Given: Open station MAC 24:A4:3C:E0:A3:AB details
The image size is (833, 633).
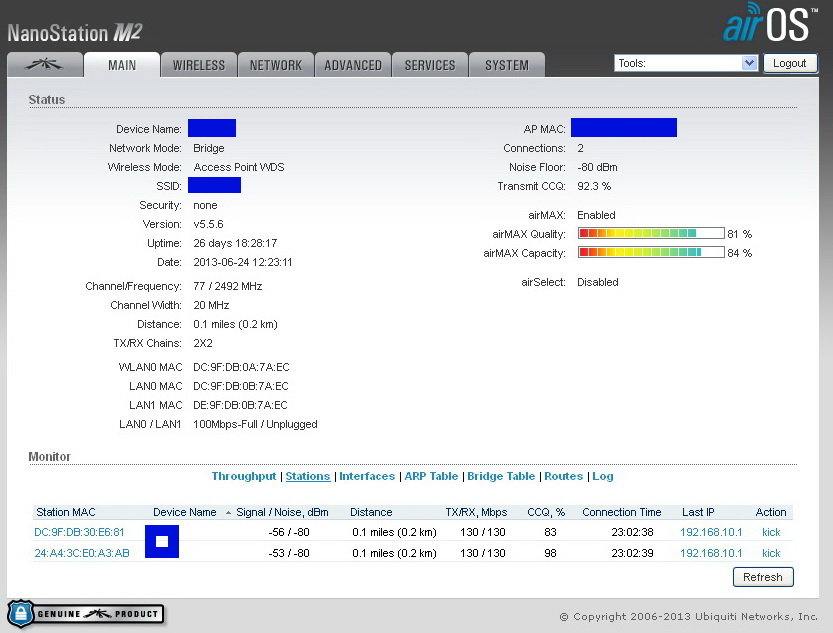Looking at the screenshot, I should pos(82,553).
